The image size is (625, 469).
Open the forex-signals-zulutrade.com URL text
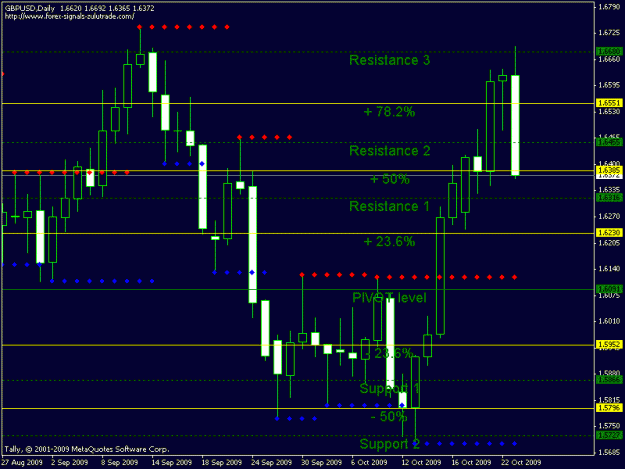[x=69, y=17]
